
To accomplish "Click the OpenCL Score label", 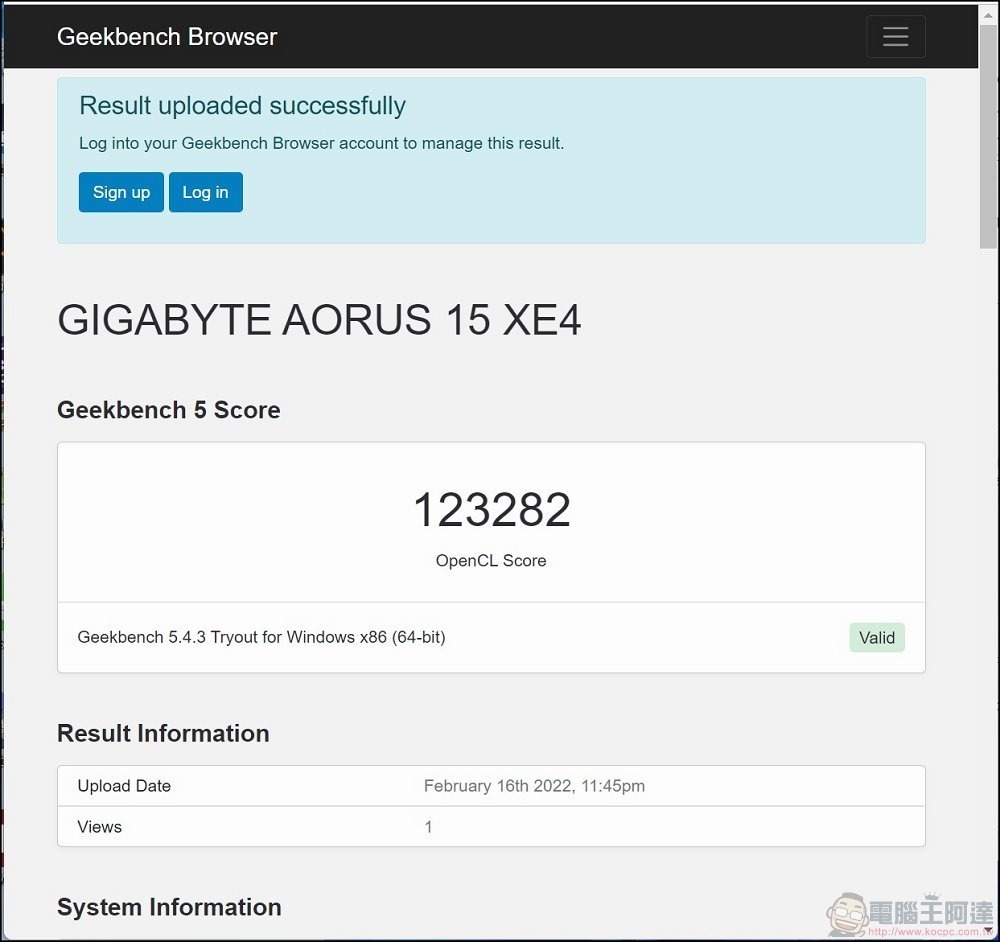I will tap(491, 560).
